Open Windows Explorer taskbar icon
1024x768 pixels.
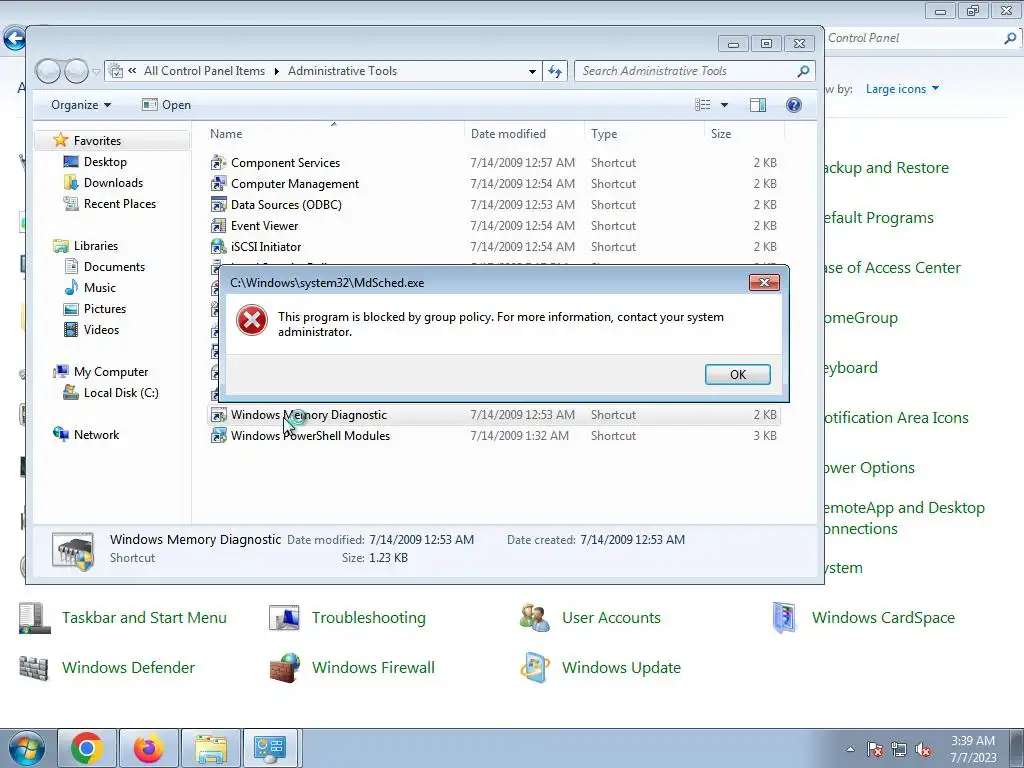tap(210, 748)
